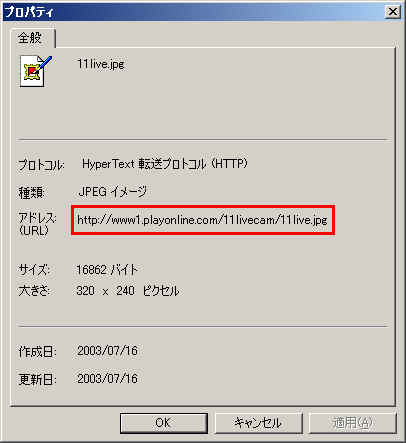This screenshot has height=443, width=406.
Task: Click the プロパティ title bar
Action: coord(193,12)
